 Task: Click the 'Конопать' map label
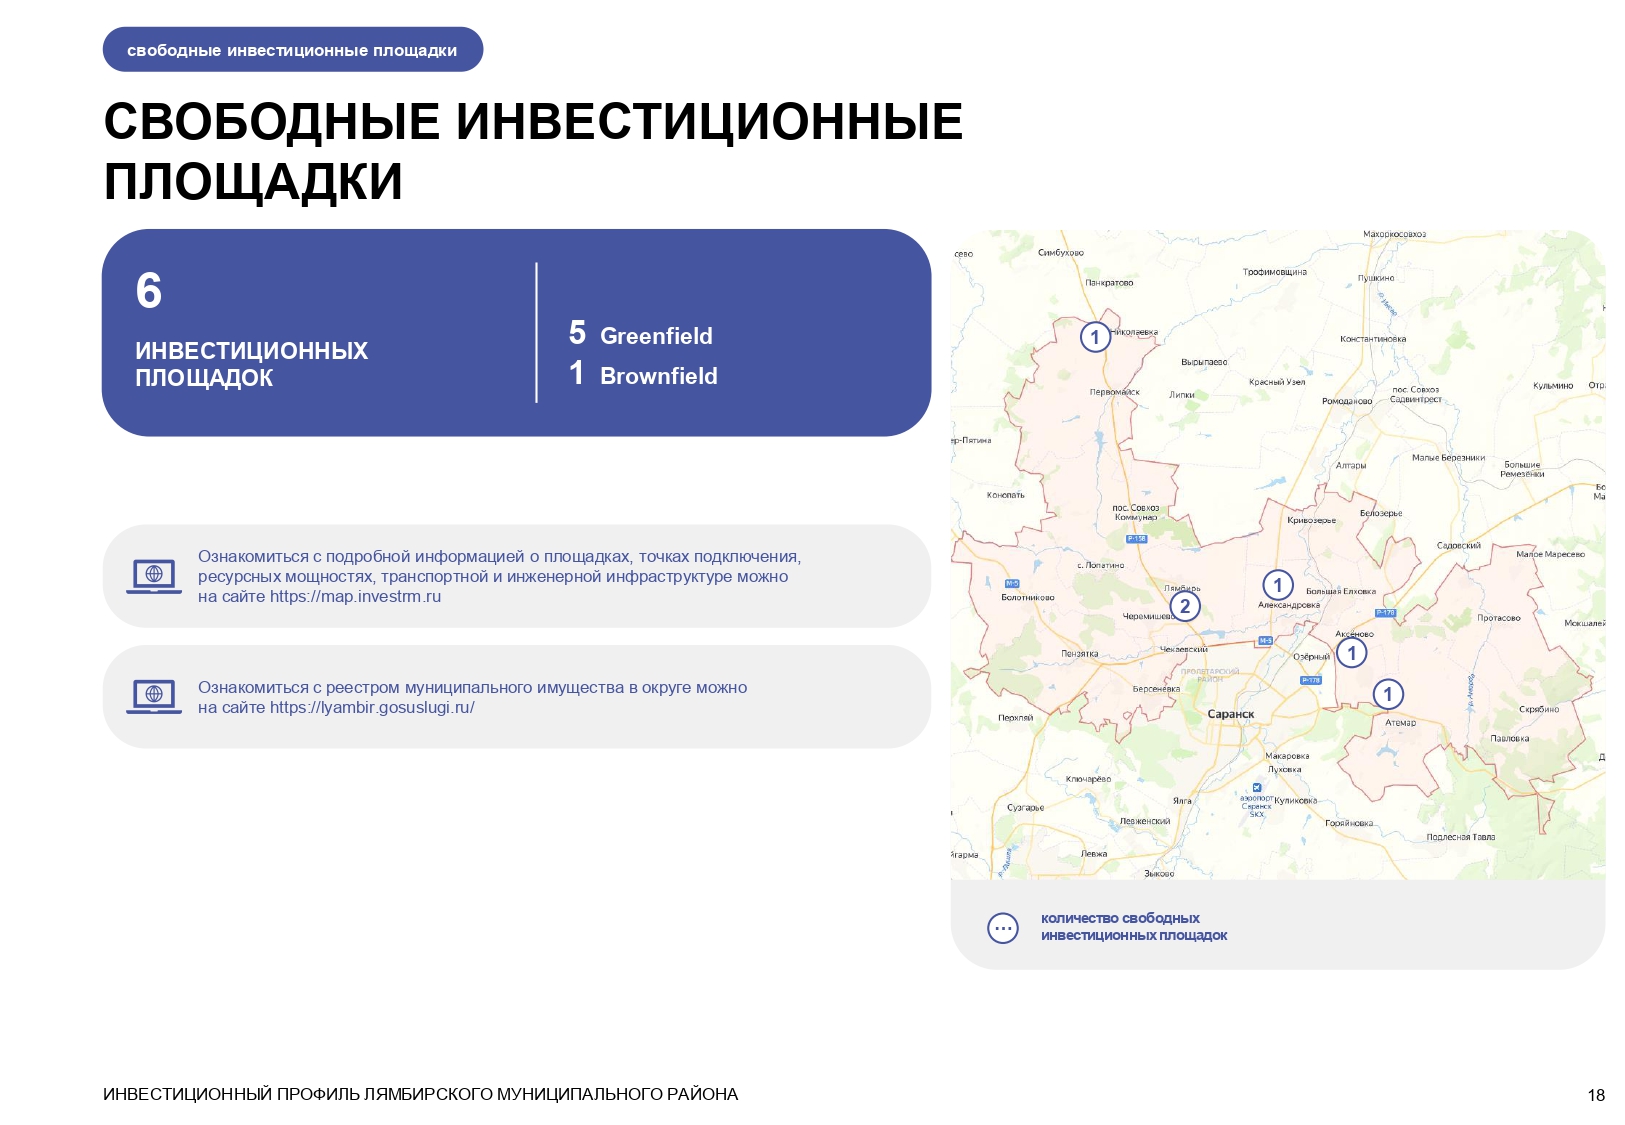click(1006, 495)
